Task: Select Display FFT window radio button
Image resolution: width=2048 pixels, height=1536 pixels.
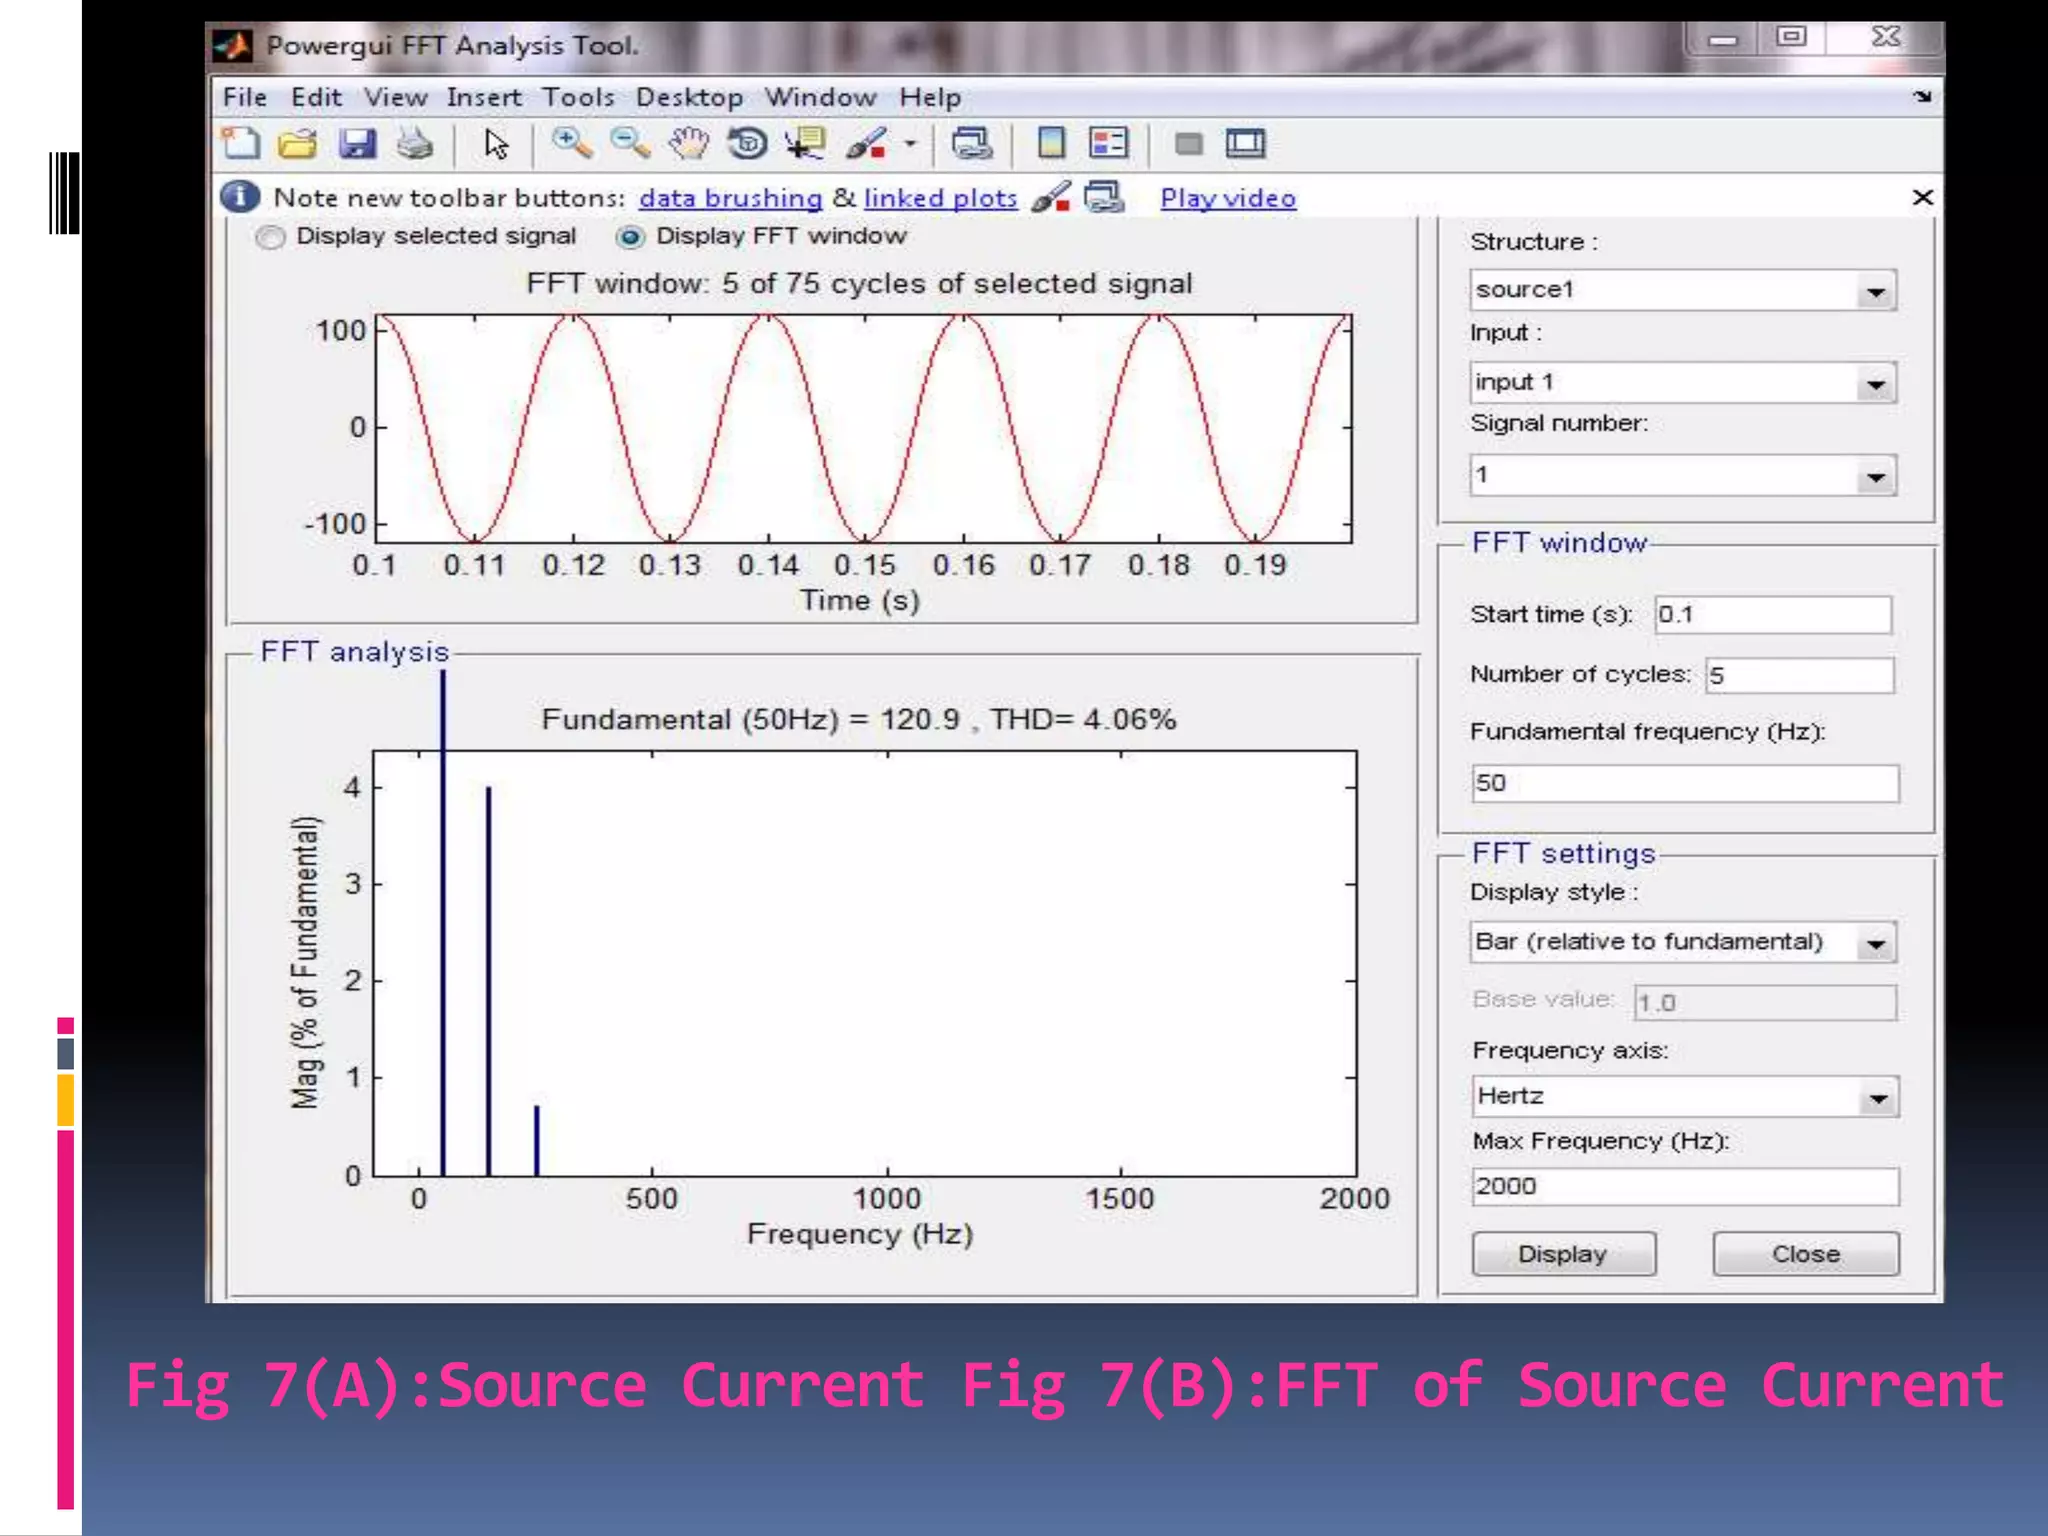Action: 630,237
